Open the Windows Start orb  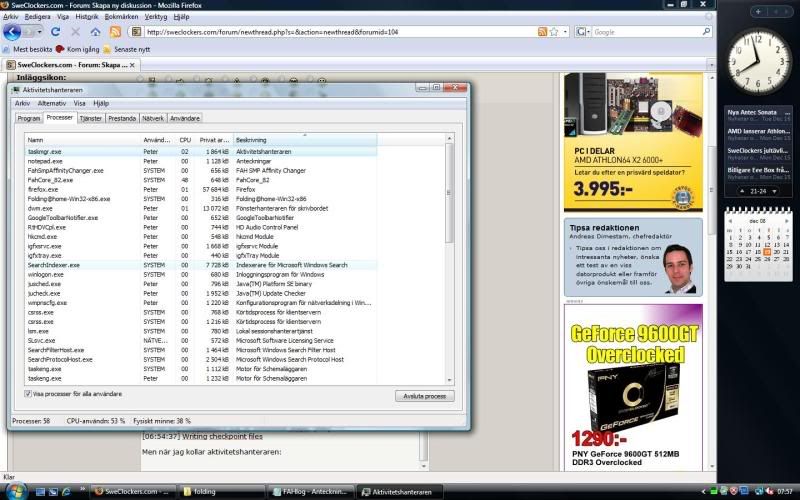[x=16, y=491]
